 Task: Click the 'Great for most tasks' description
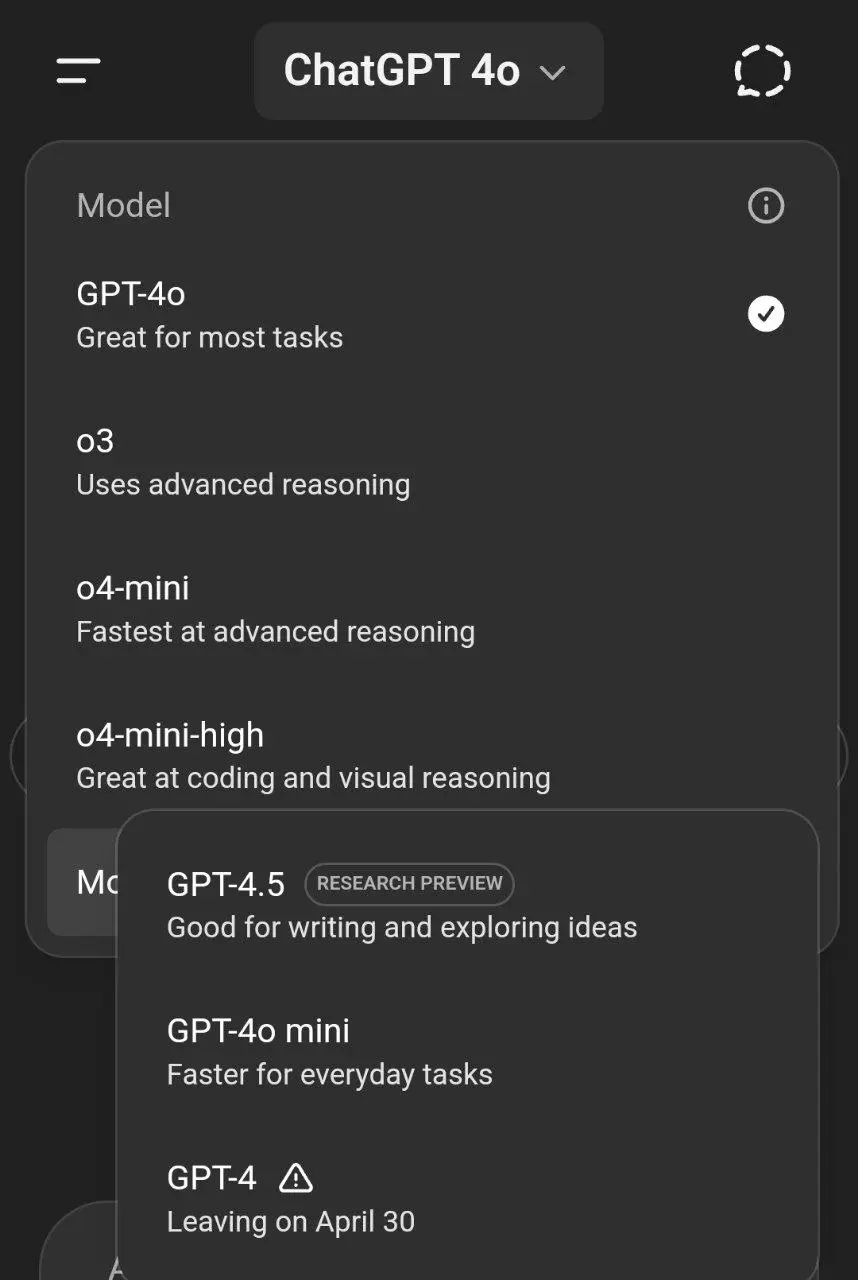210,338
